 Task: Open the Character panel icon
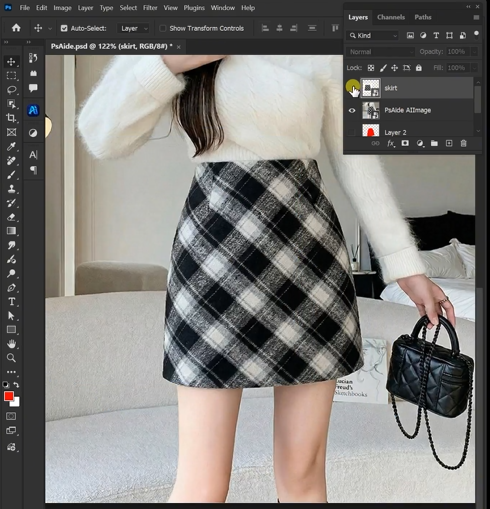[33, 155]
